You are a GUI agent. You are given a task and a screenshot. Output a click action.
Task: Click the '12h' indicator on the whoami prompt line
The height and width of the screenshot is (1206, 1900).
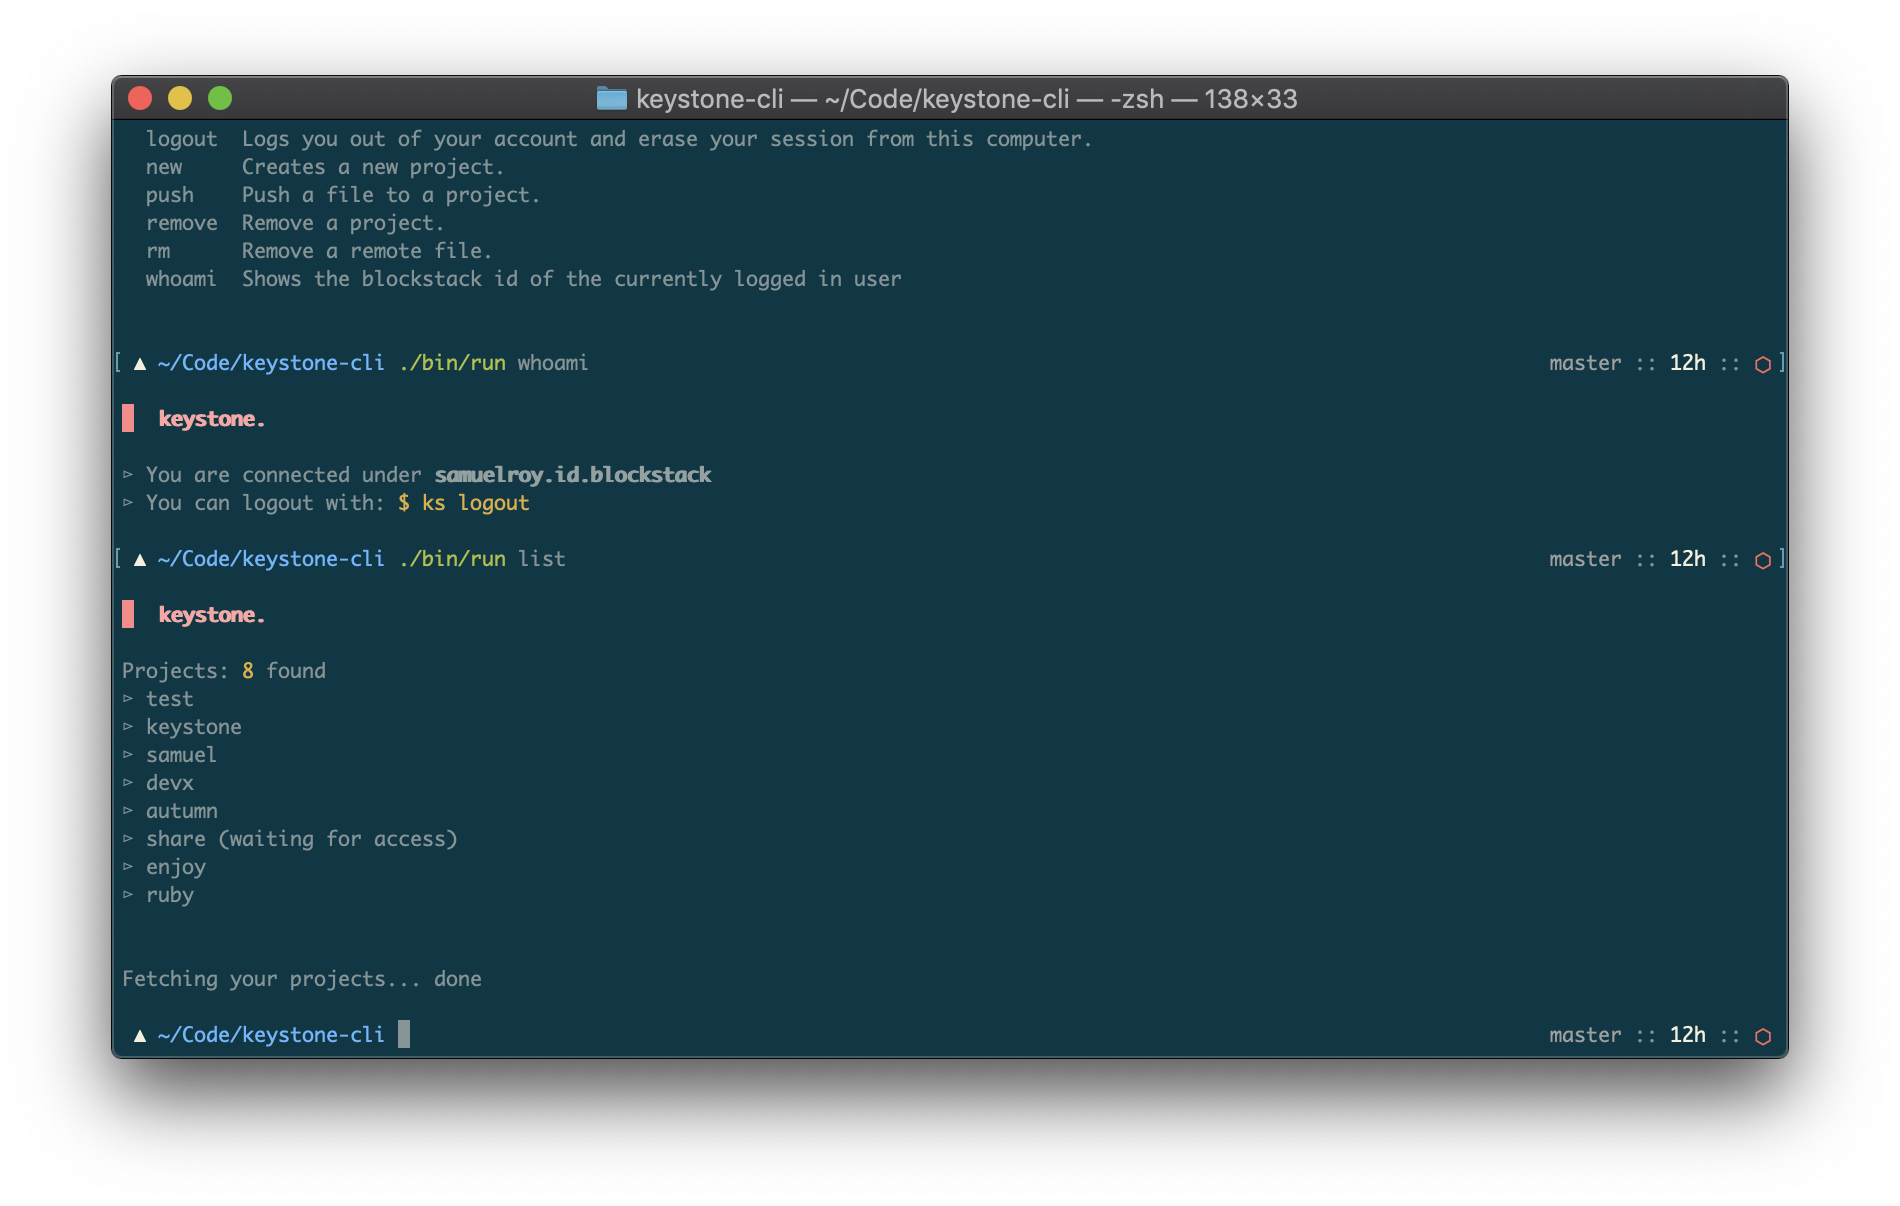pyautogui.click(x=1688, y=363)
